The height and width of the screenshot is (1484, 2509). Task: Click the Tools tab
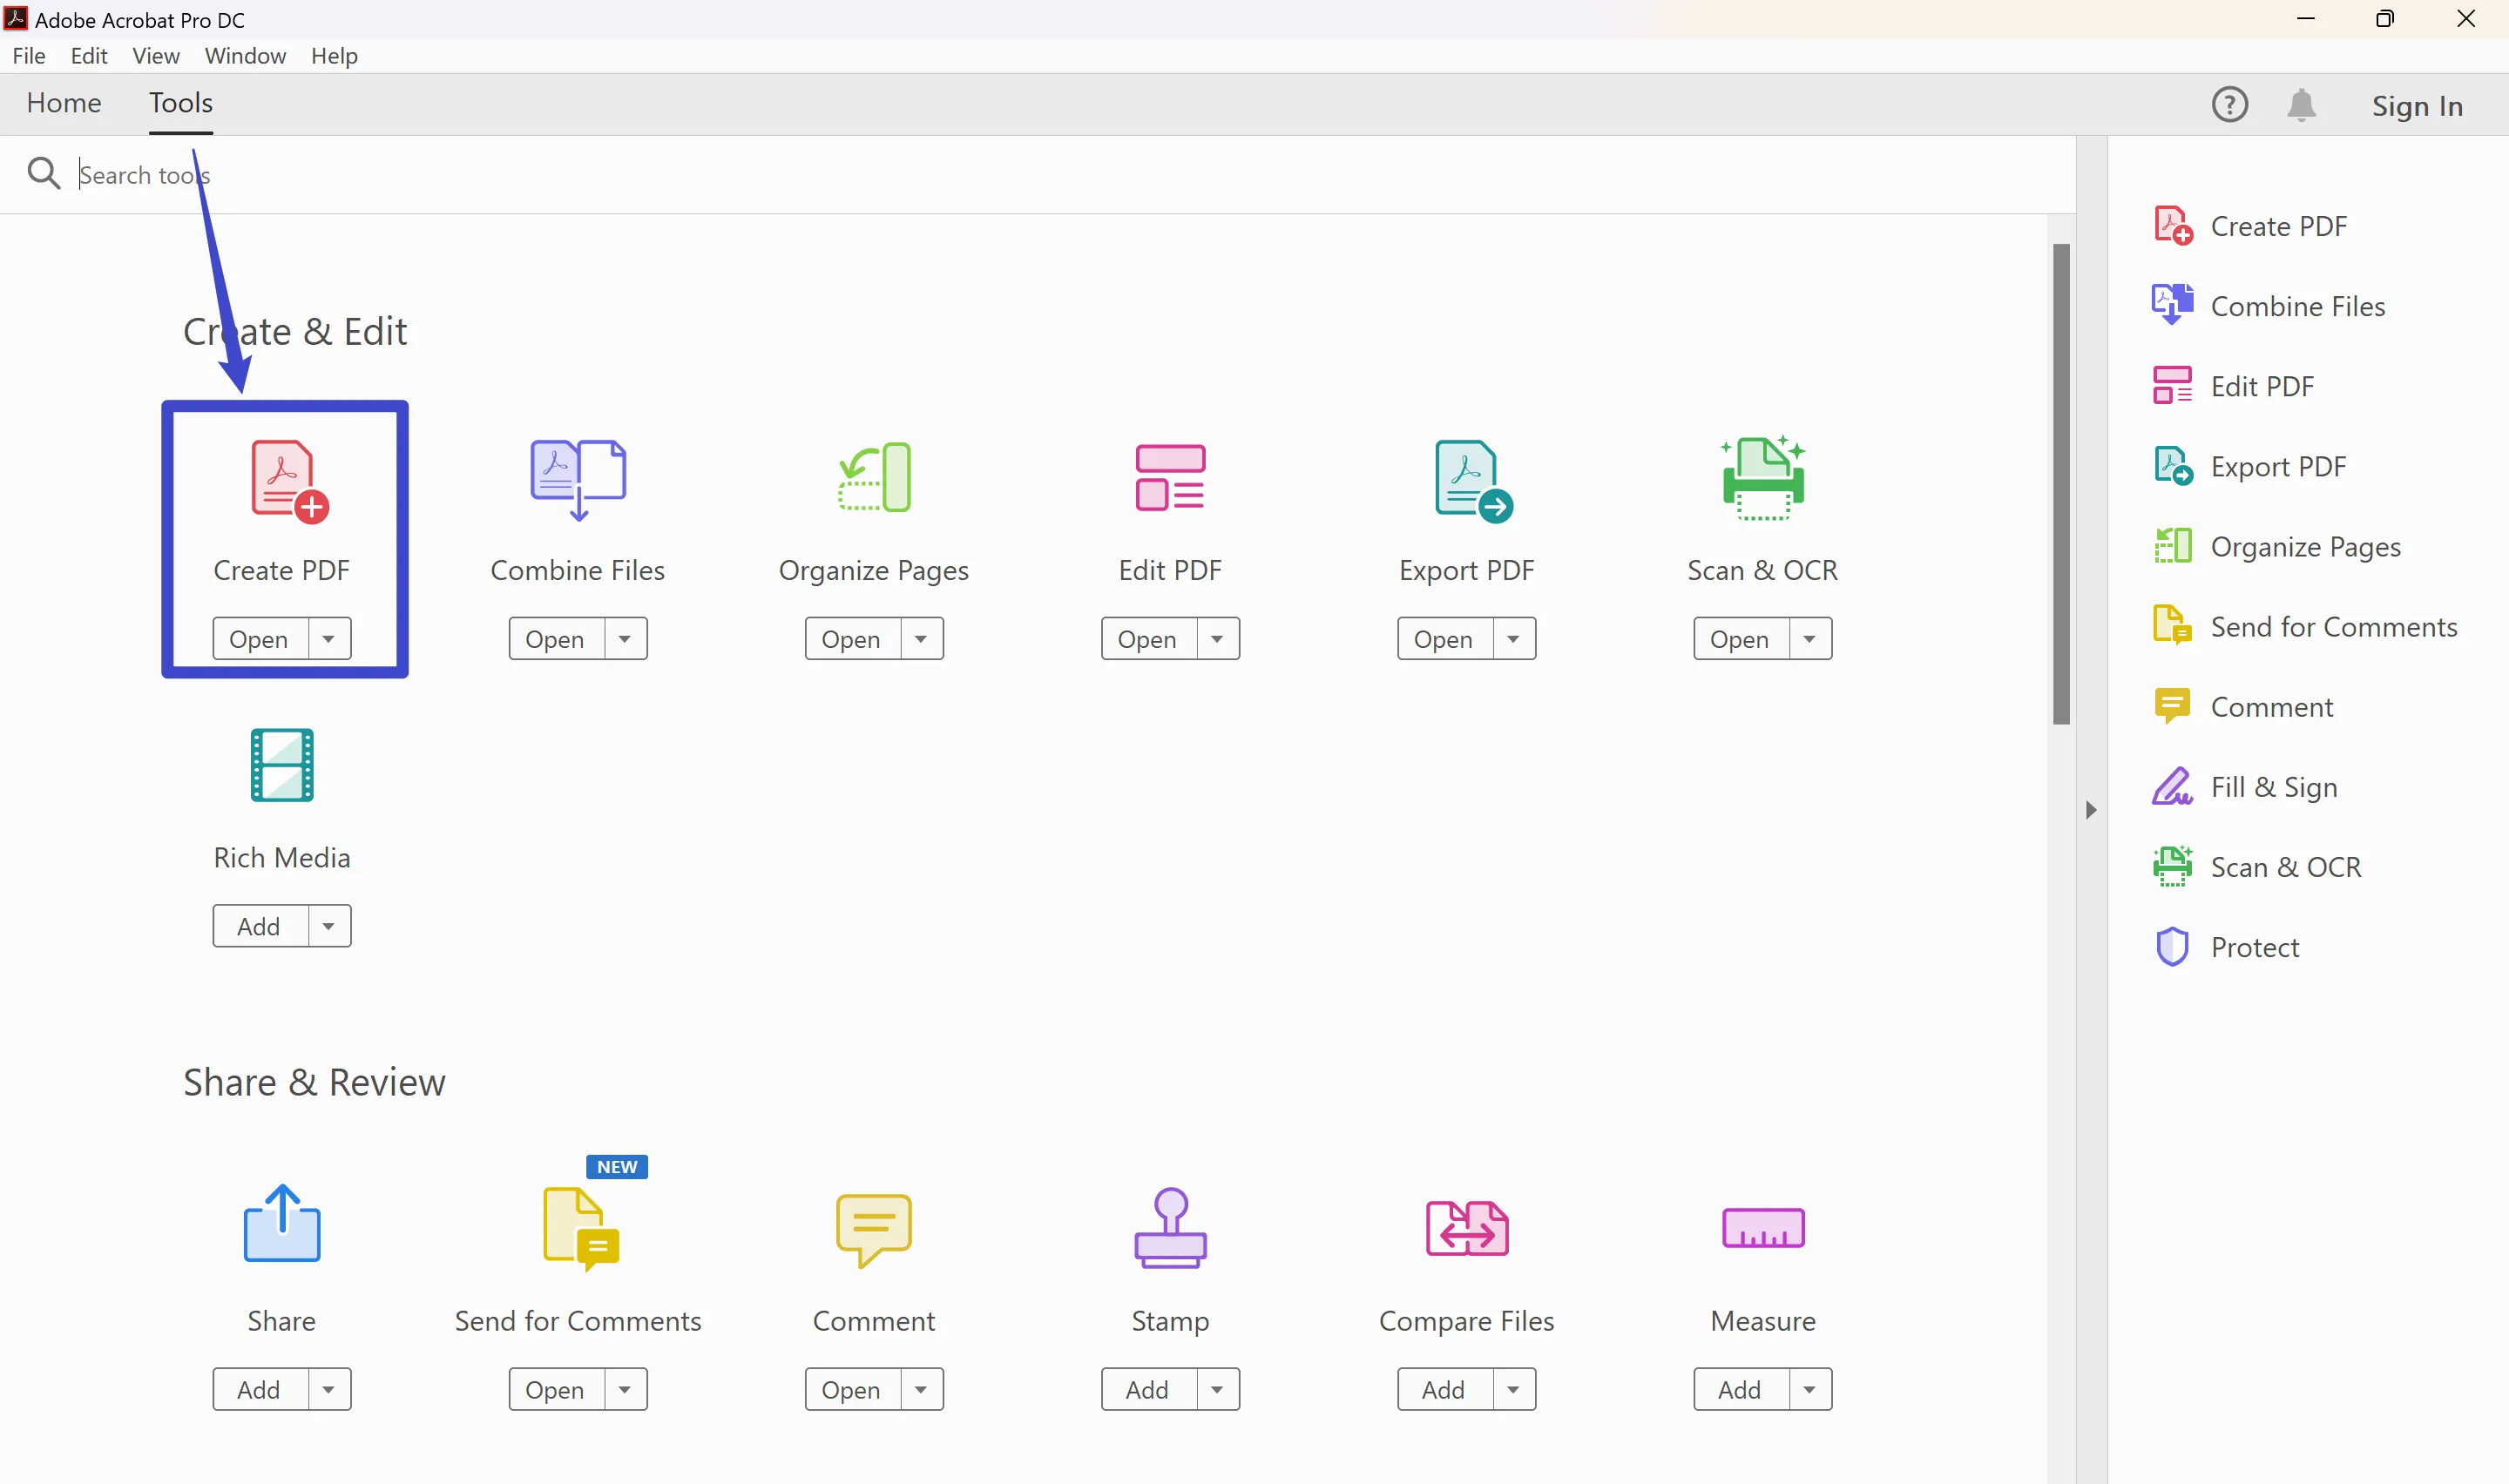[x=180, y=103]
